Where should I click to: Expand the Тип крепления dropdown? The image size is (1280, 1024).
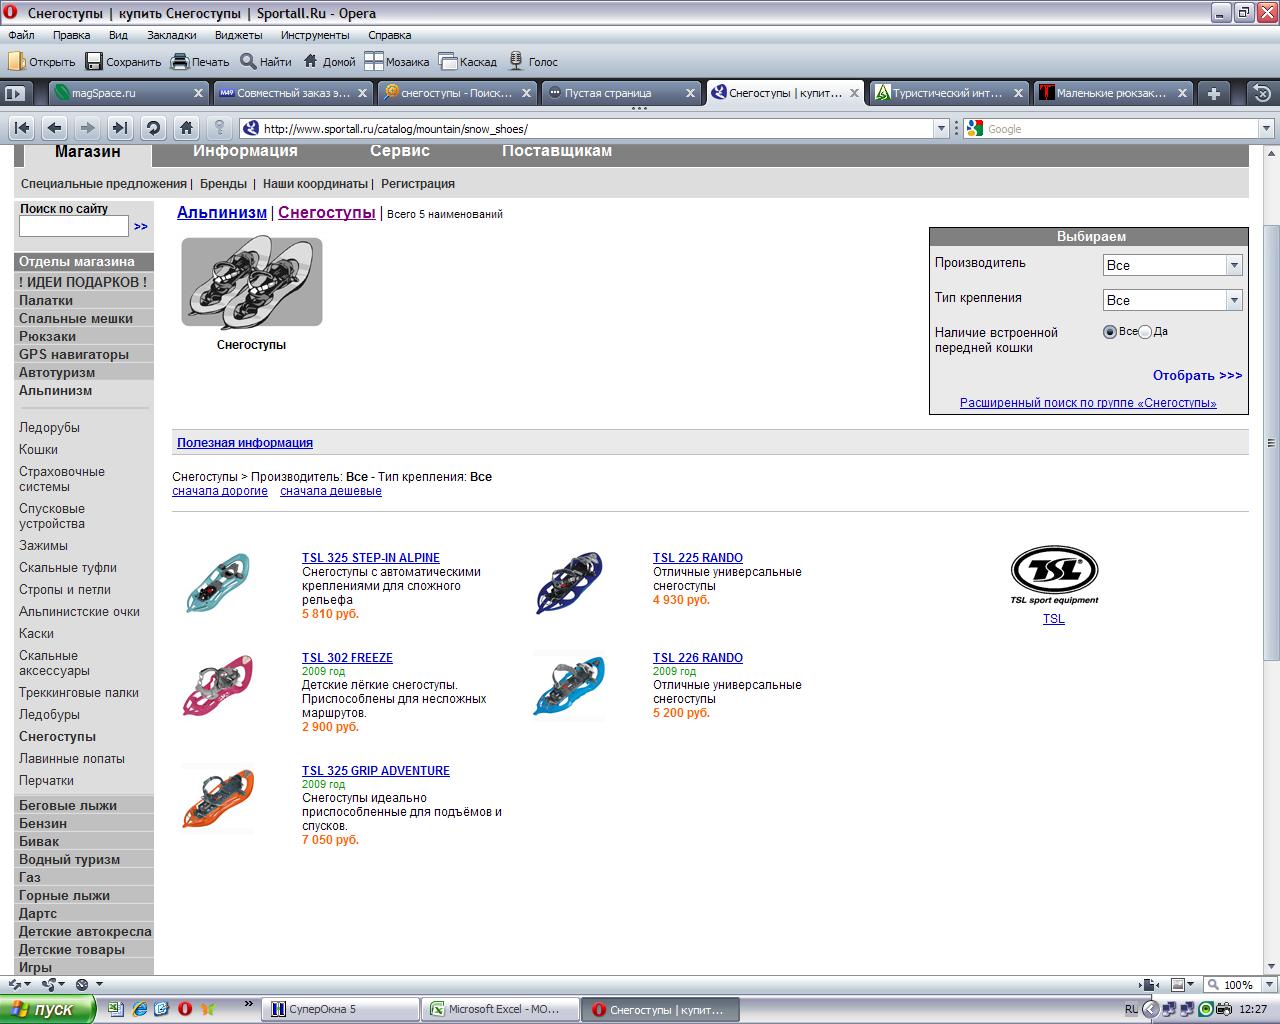(1233, 300)
